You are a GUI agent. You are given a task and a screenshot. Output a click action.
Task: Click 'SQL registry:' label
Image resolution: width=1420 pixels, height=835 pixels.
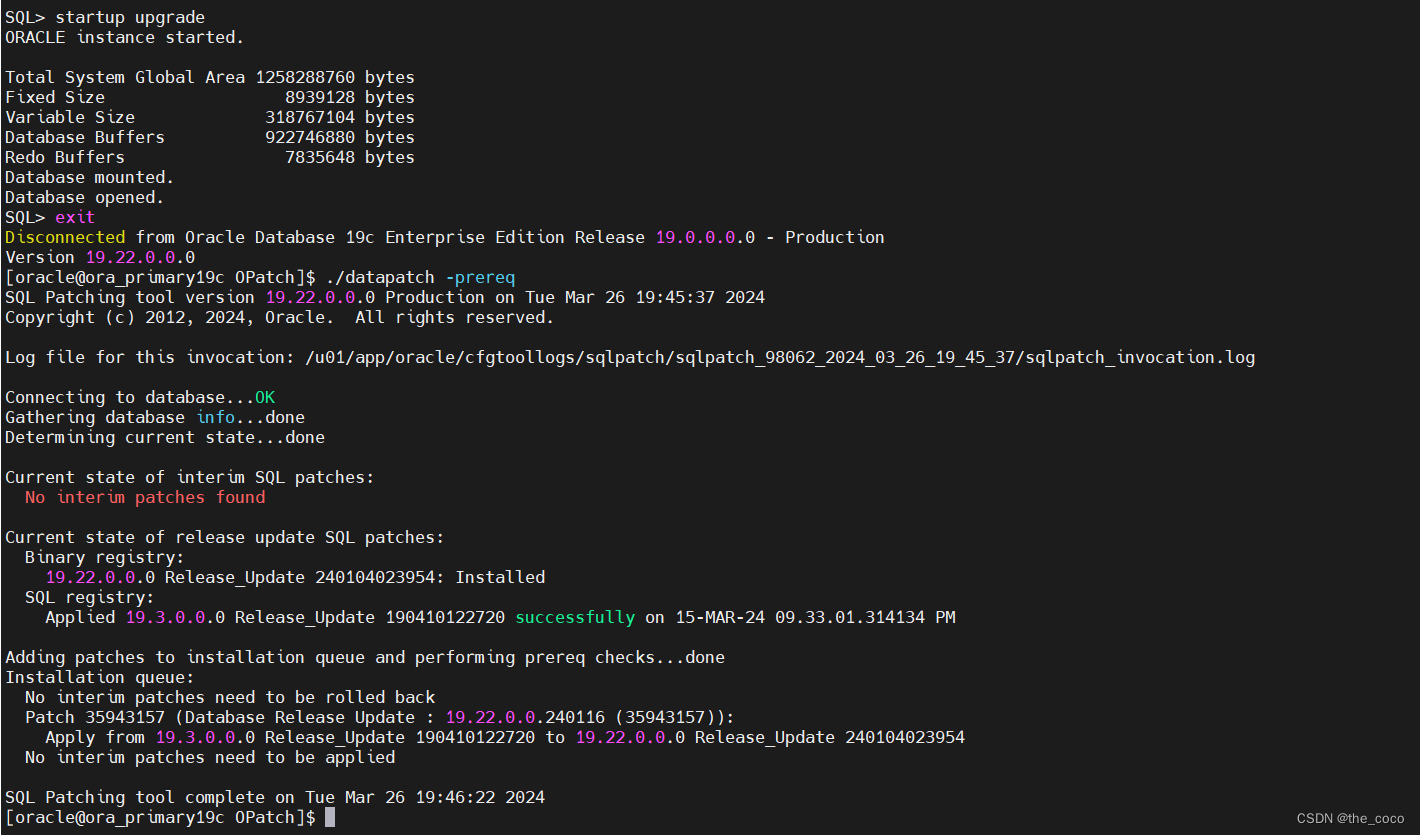[x=90, y=597]
